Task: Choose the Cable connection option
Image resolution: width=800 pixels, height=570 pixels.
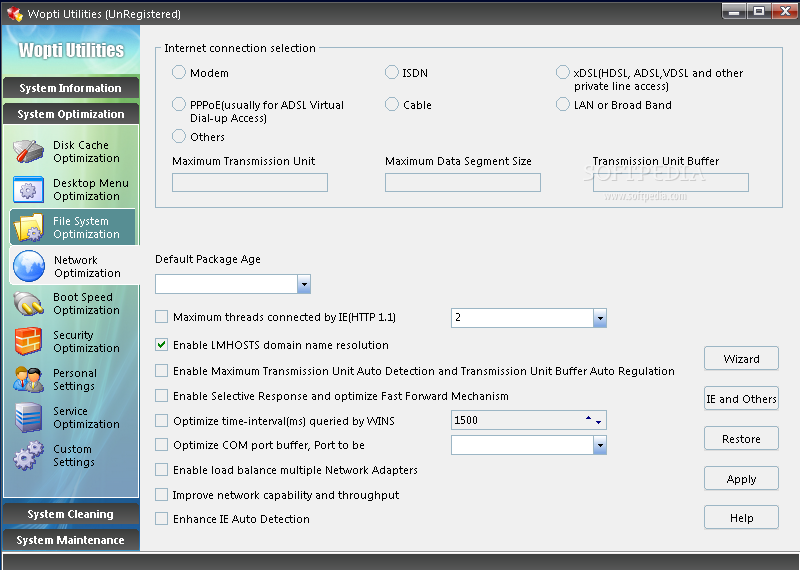Action: click(391, 105)
